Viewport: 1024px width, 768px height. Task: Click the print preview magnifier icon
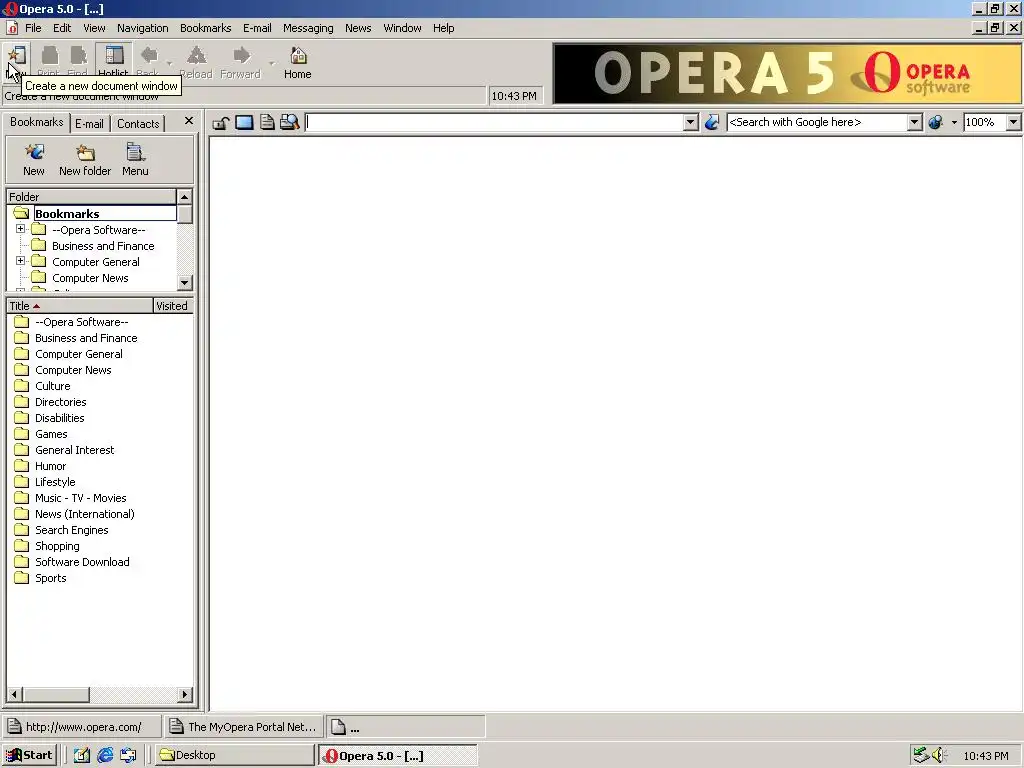(x=289, y=122)
